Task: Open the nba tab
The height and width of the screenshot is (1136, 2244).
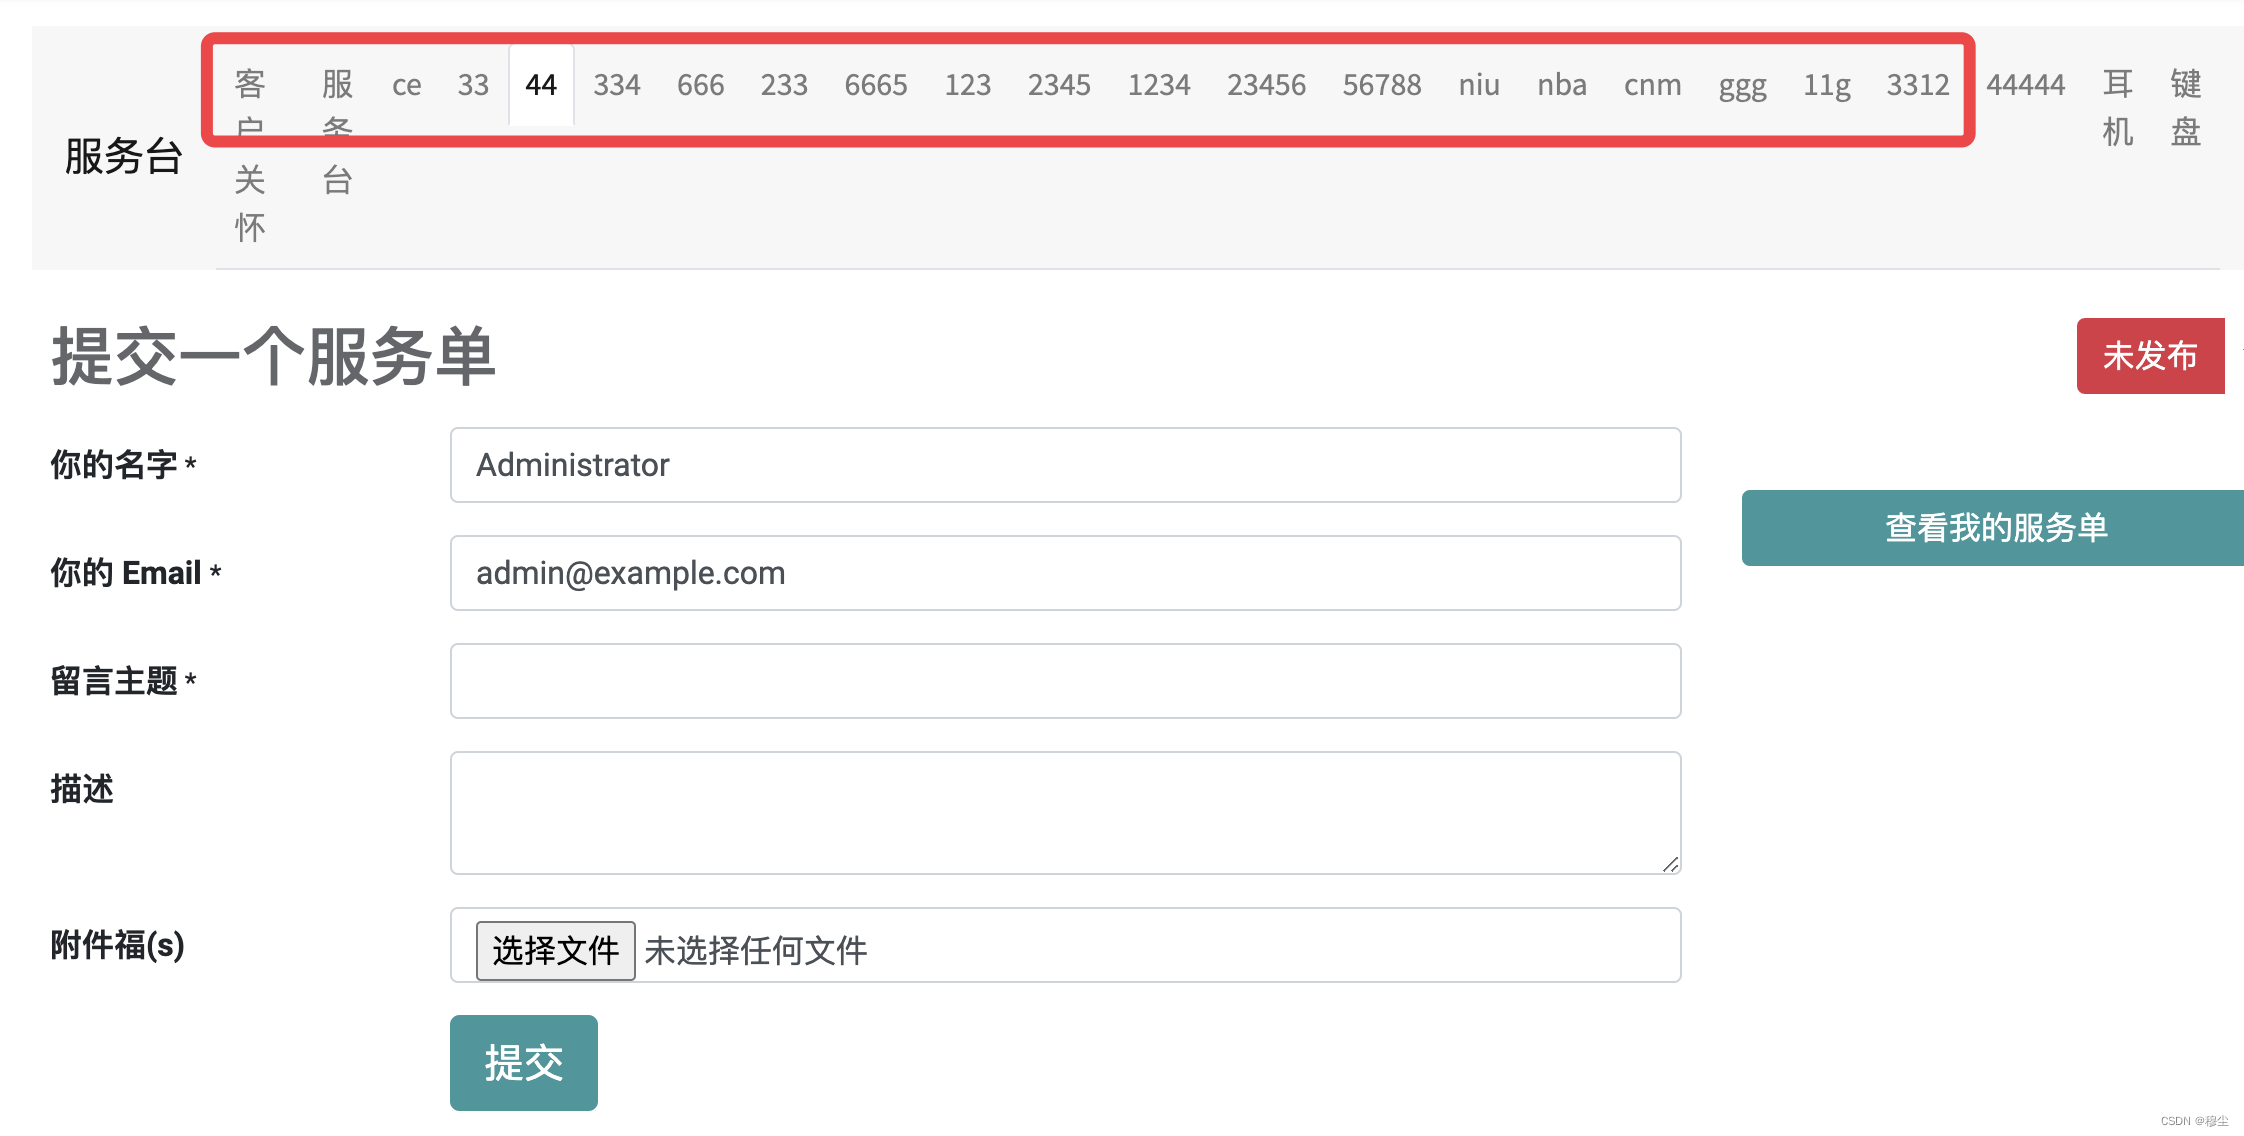Action: (1560, 85)
